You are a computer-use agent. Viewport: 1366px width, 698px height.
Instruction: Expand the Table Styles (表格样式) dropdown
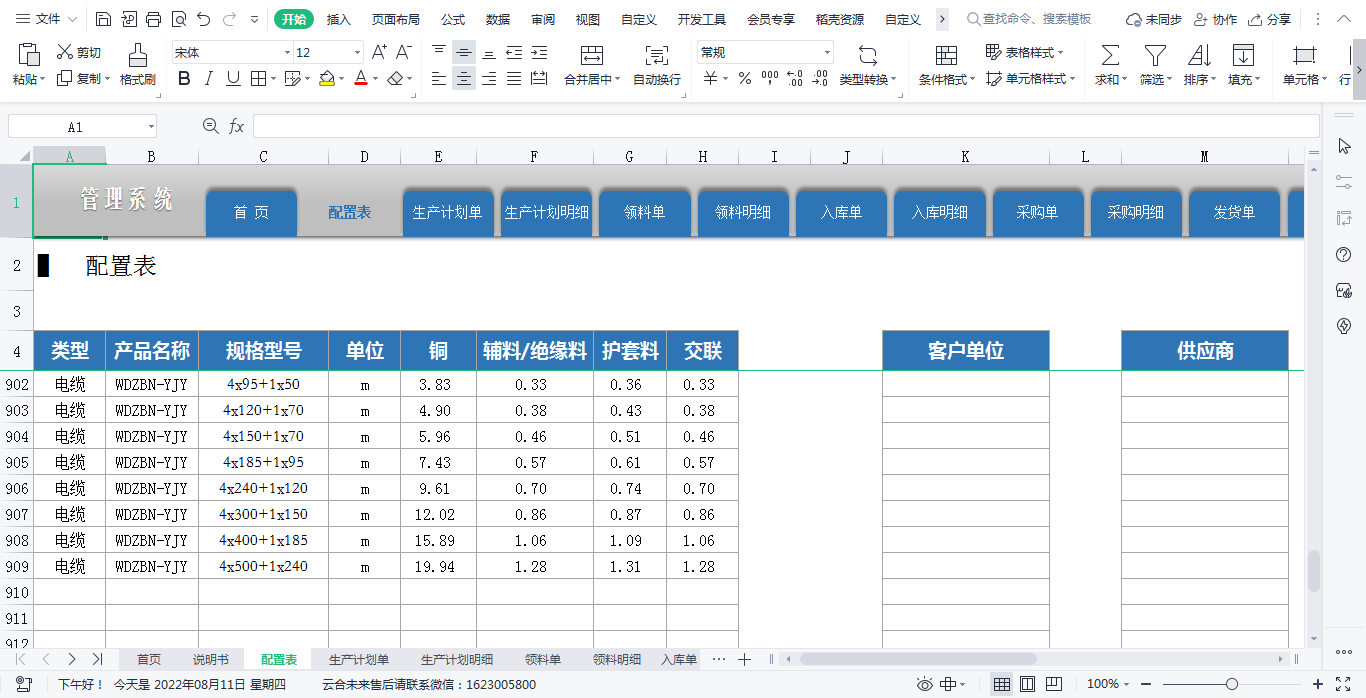pyautogui.click(x=1060, y=53)
